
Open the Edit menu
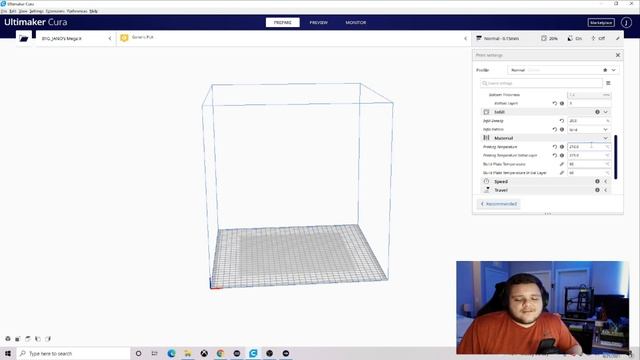point(13,11)
